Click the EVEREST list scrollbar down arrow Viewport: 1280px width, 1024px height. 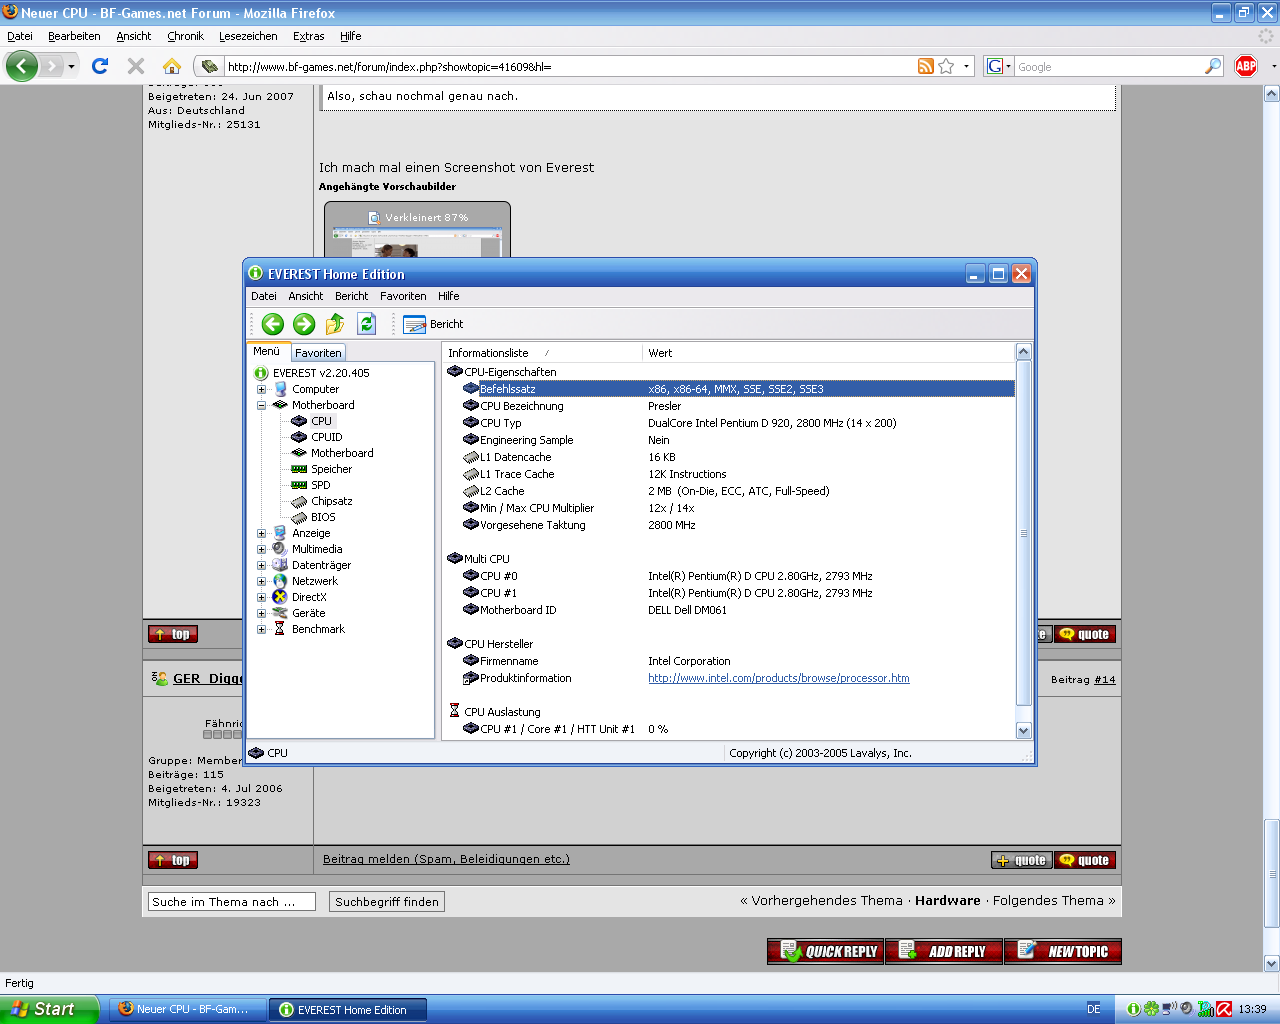point(1023,731)
